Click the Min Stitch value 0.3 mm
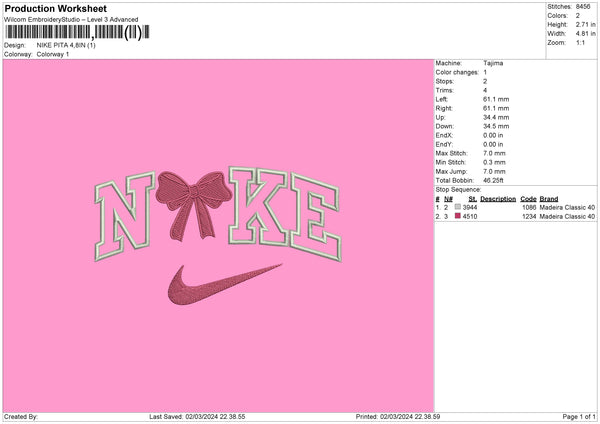The width and height of the screenshot is (600, 424). pos(494,162)
